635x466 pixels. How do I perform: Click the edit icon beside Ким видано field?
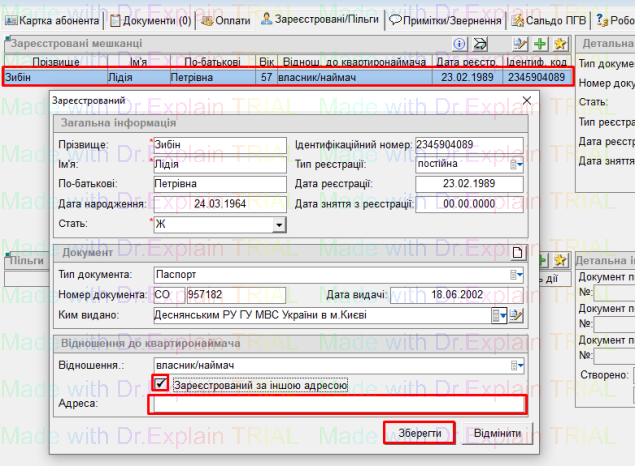click(x=517, y=315)
